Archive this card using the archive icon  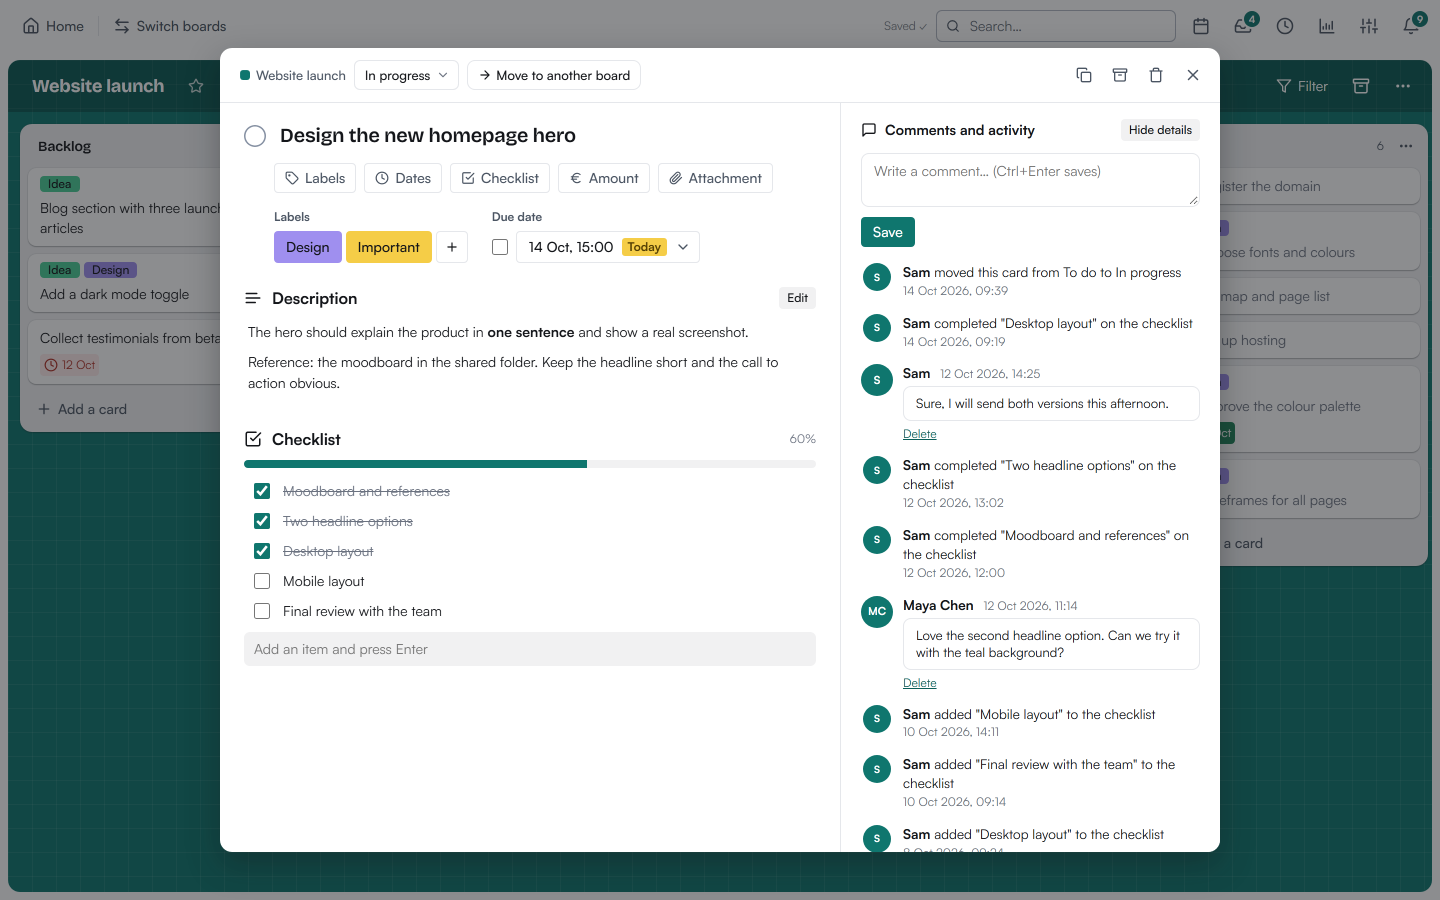[x=1120, y=75]
